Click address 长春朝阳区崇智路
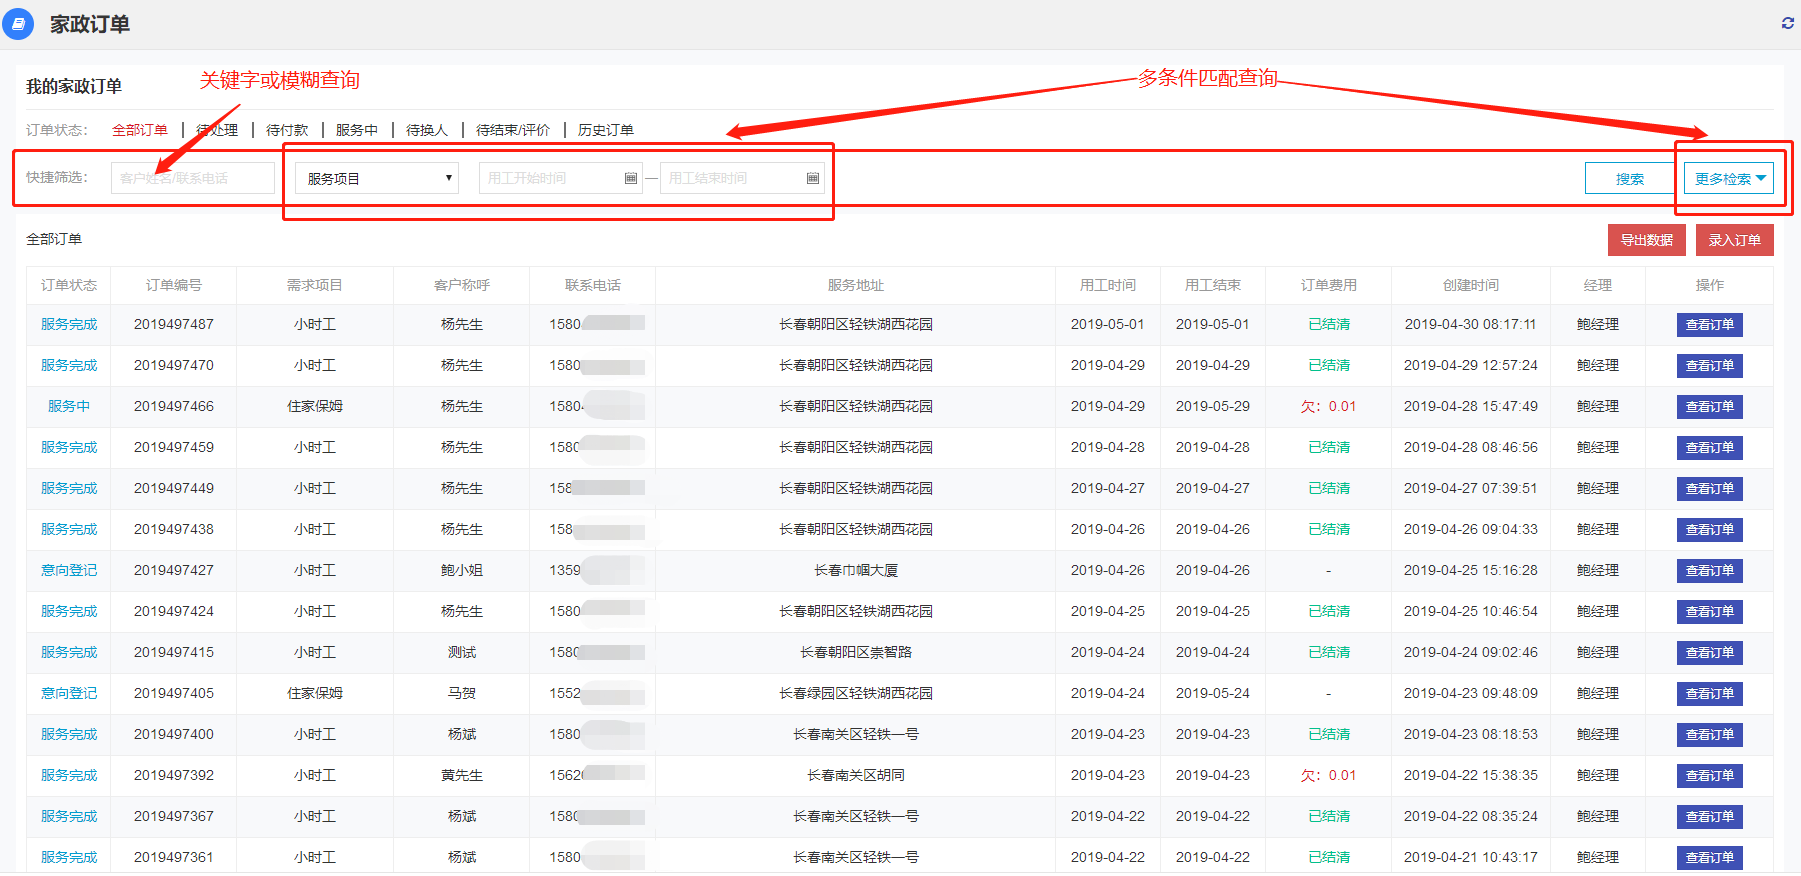This screenshot has width=1801, height=876. [x=856, y=652]
